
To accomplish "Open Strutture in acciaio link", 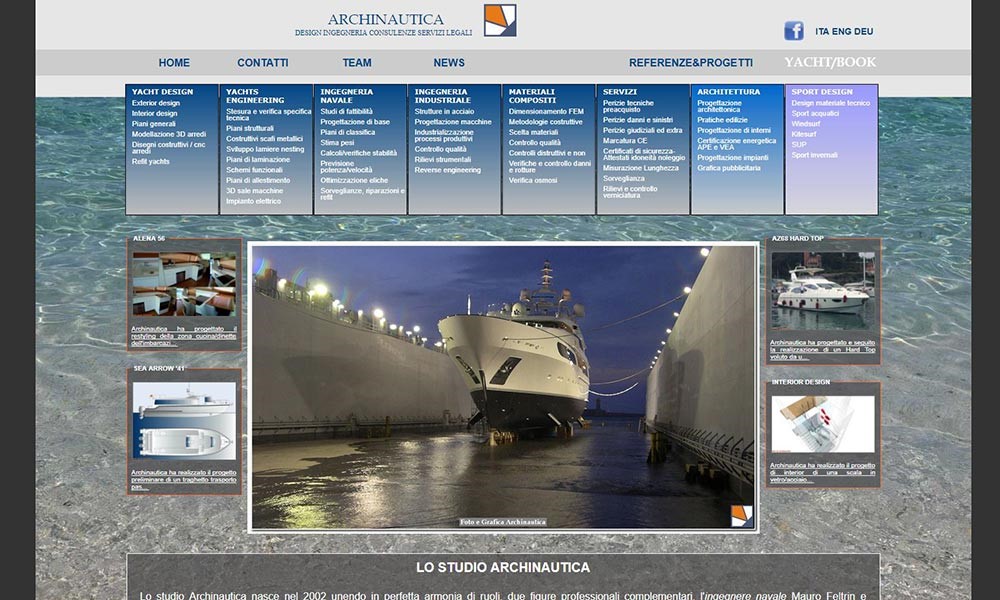I will 445,111.
